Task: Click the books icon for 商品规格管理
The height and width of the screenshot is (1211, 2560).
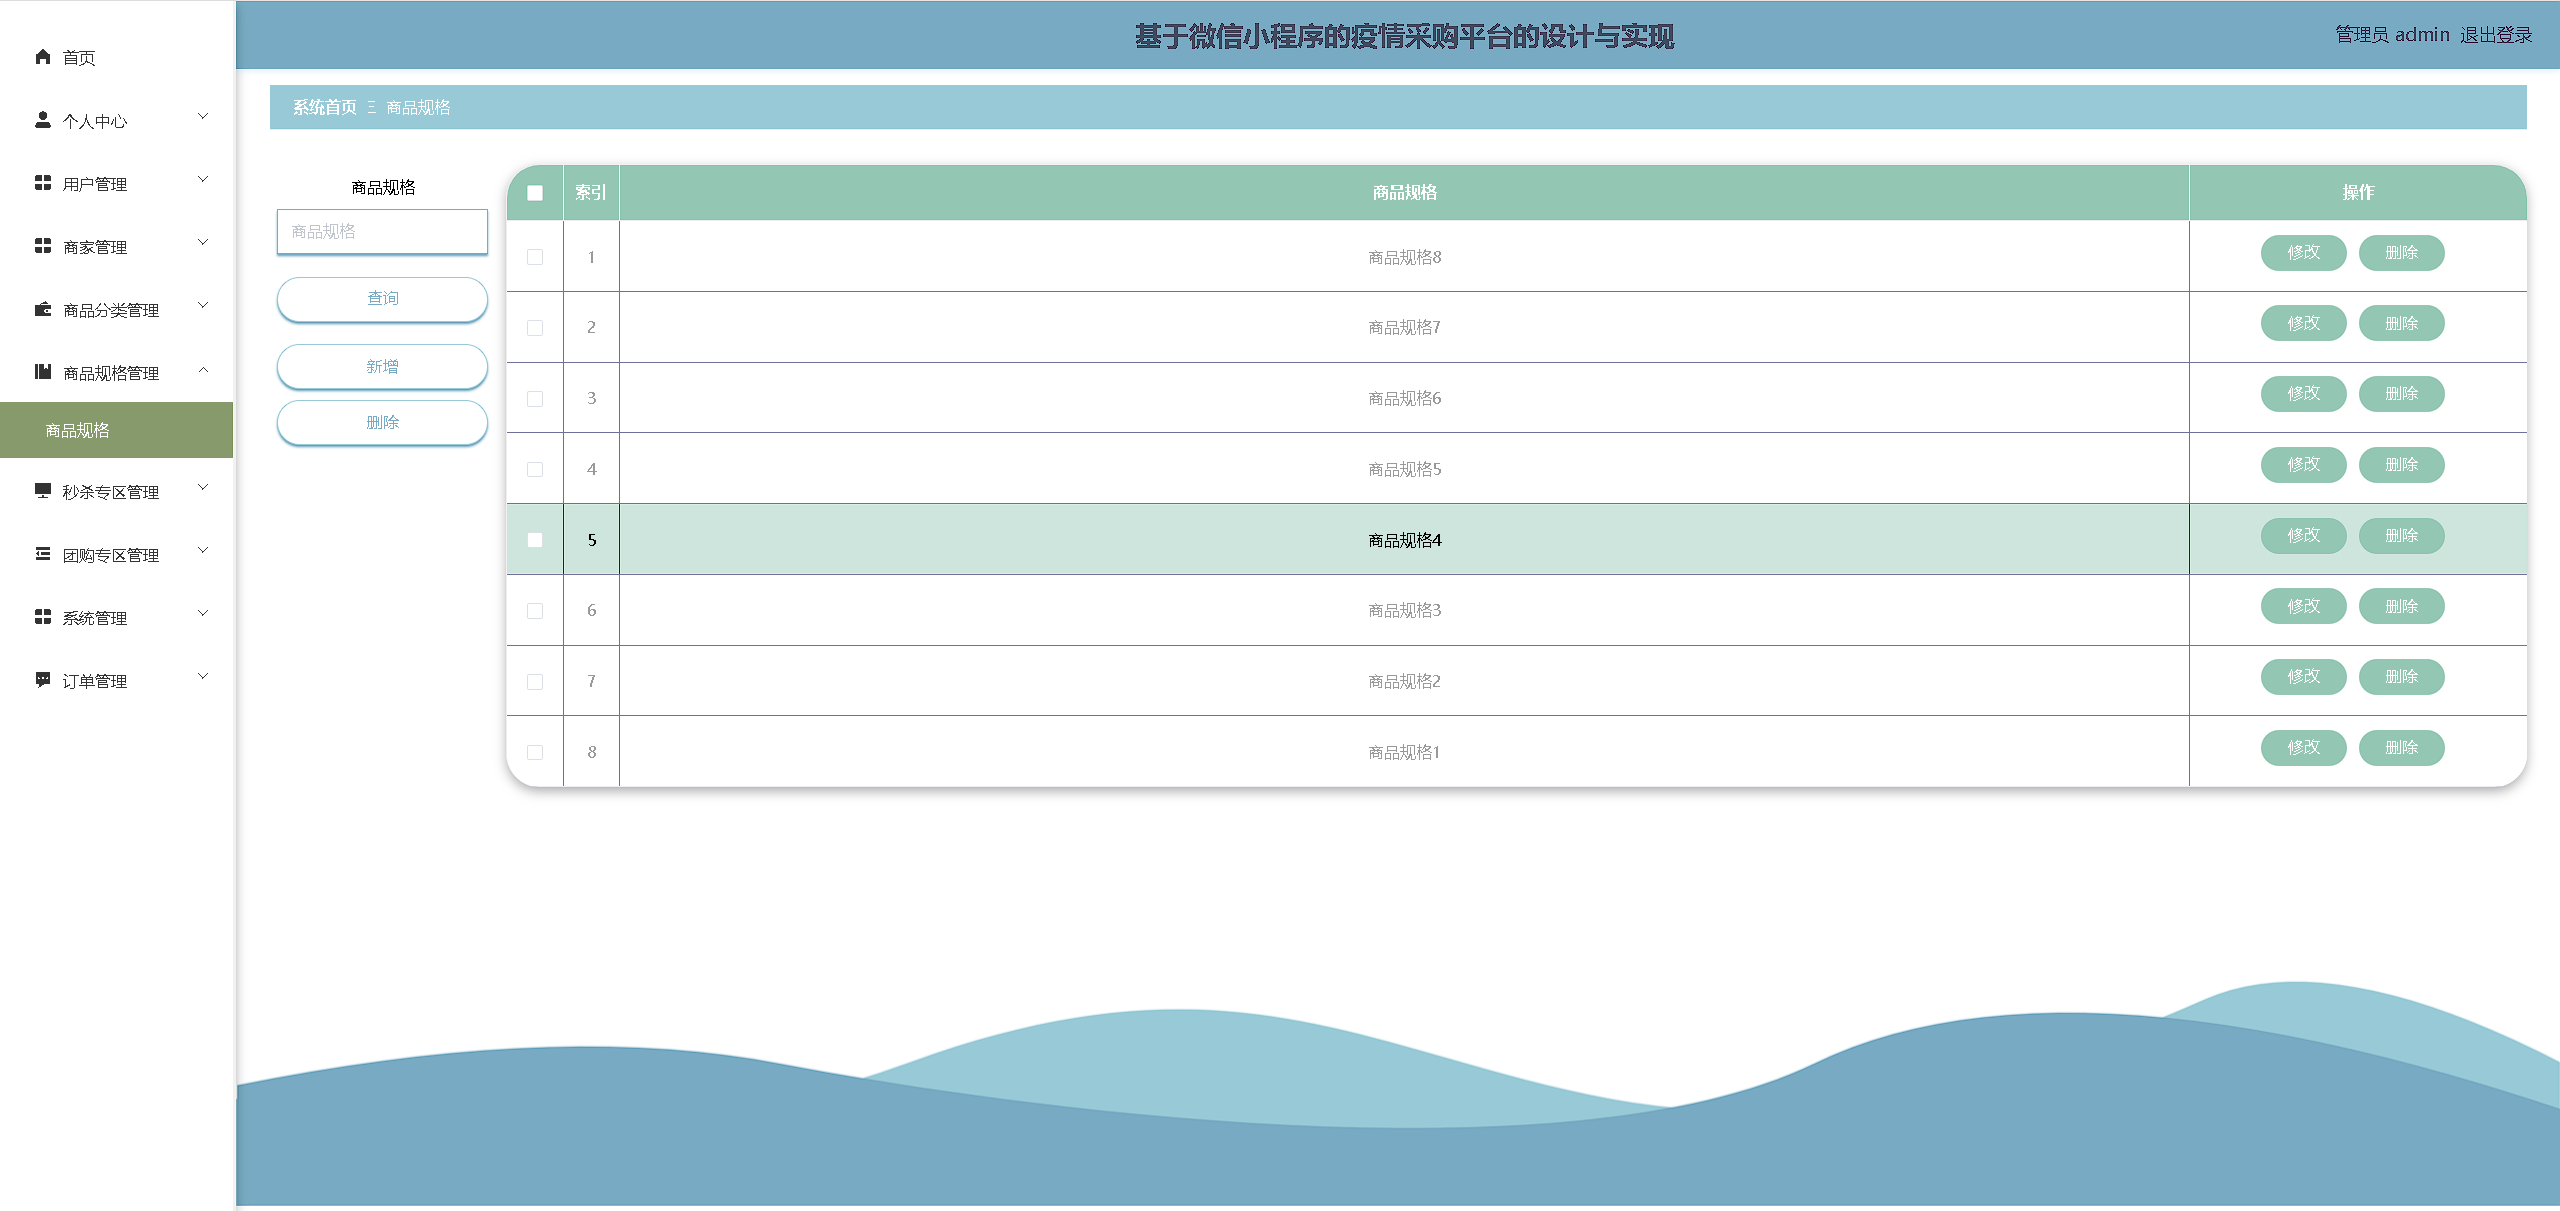Action: click(x=42, y=372)
